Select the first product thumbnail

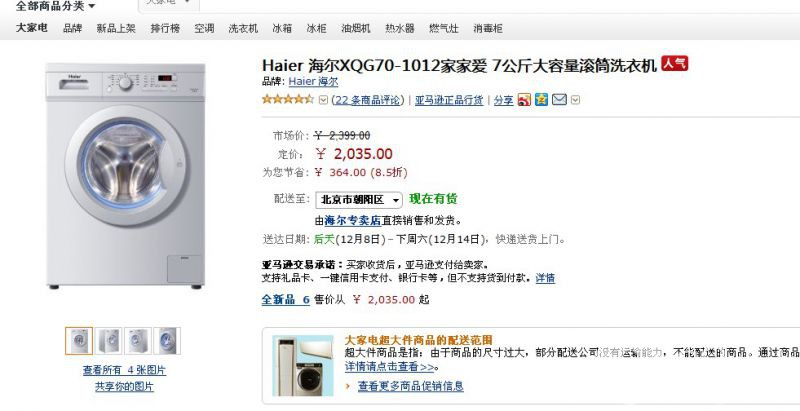click(x=79, y=341)
